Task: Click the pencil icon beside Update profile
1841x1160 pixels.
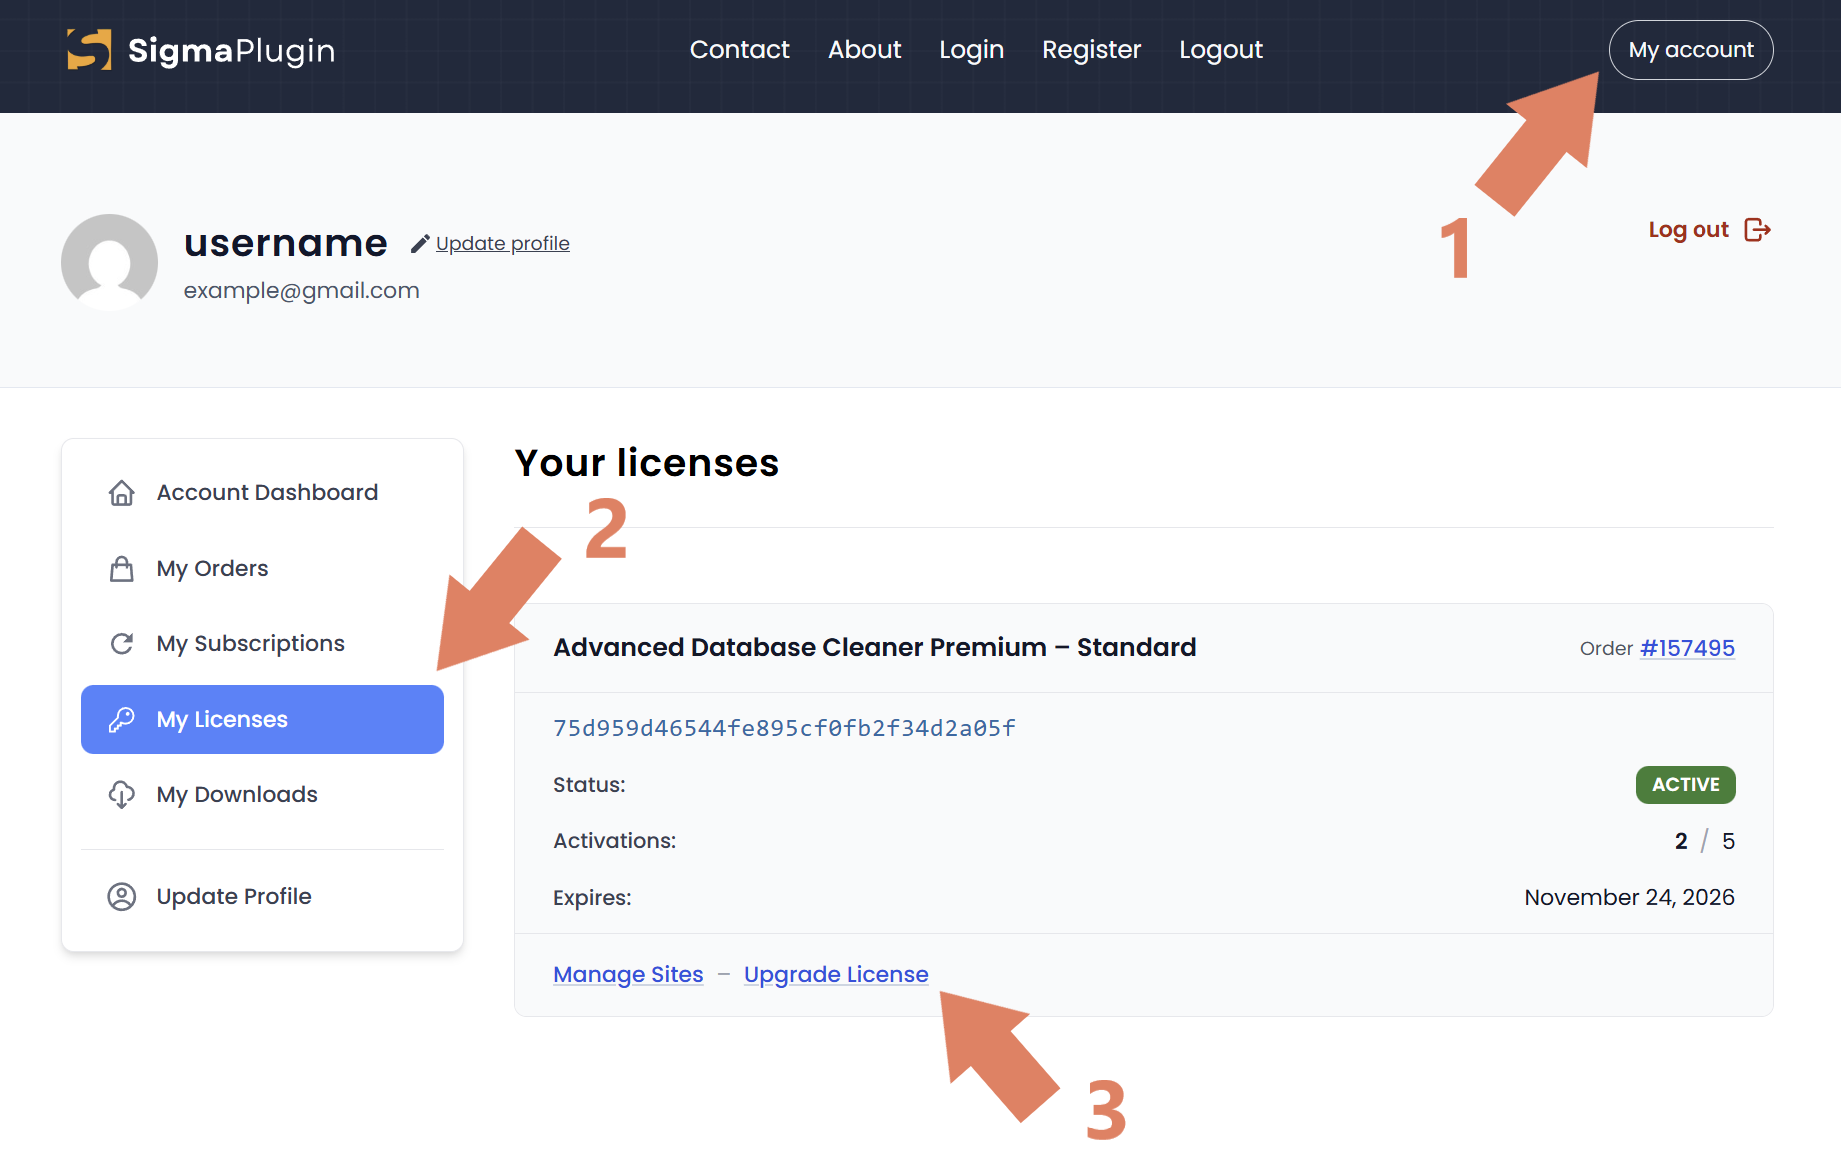Action: tap(420, 244)
